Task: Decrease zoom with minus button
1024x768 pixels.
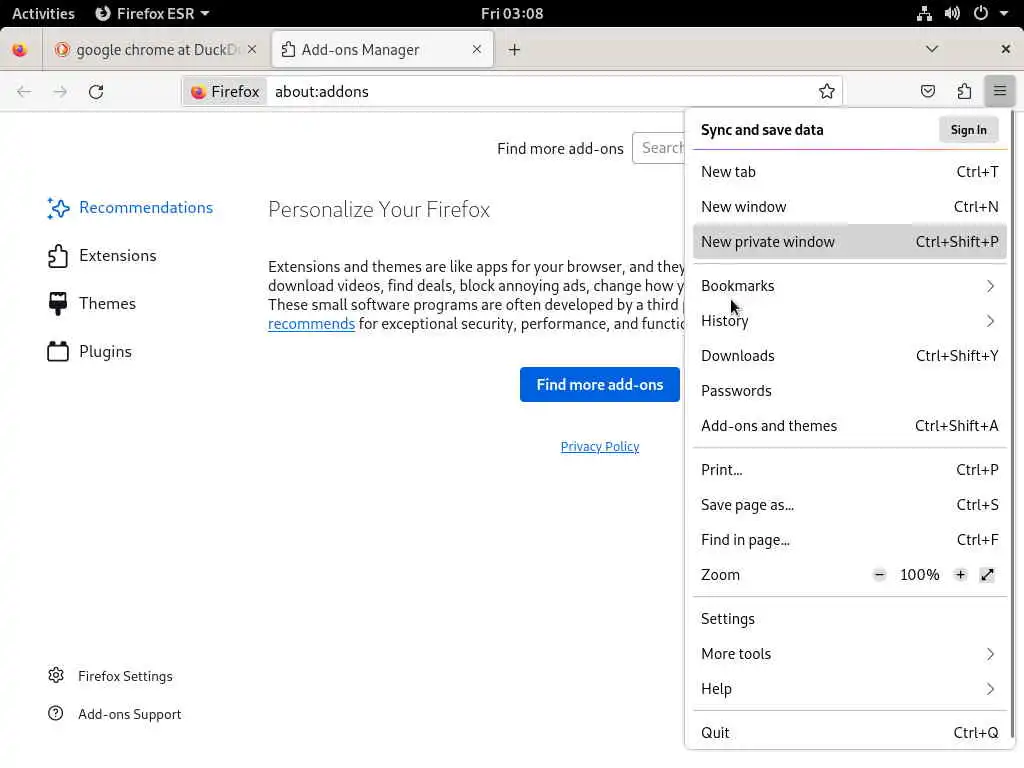Action: pos(880,575)
